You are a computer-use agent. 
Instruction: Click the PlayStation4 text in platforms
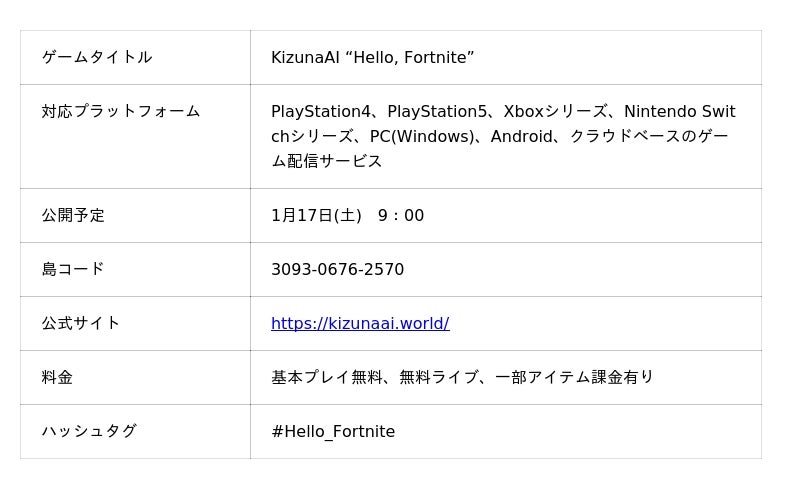point(320,111)
